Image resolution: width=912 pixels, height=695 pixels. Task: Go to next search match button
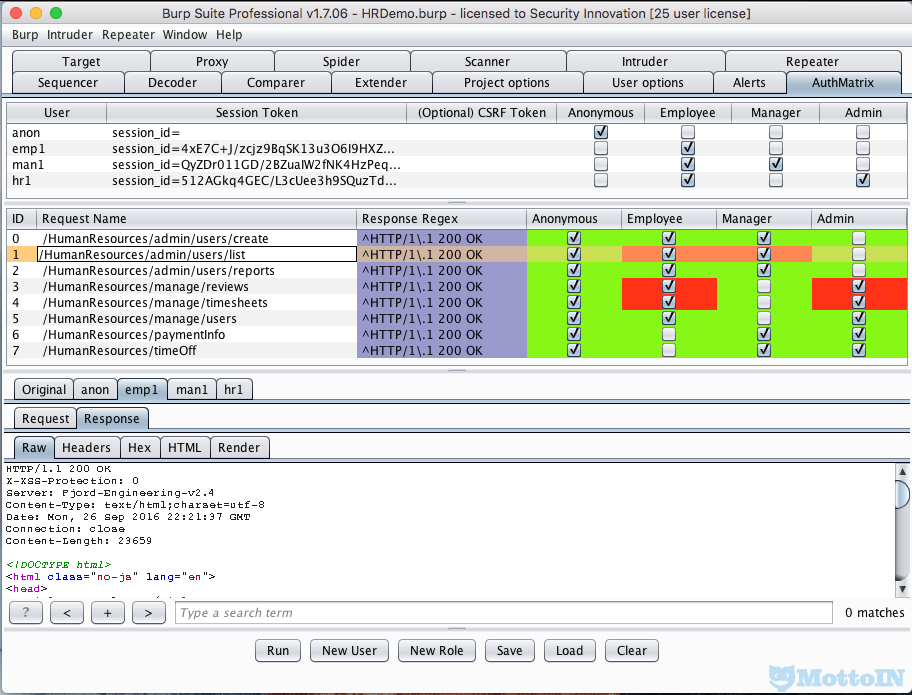tap(148, 613)
